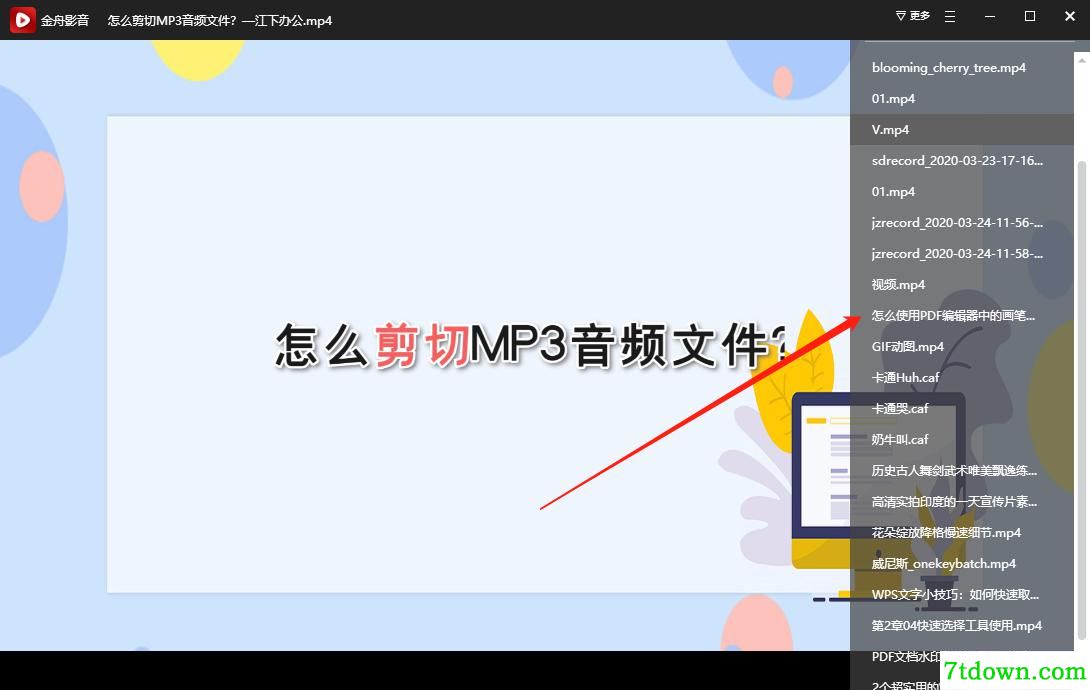Play 威尼斯_onekeybatch.mp4 from the playlist

point(962,564)
